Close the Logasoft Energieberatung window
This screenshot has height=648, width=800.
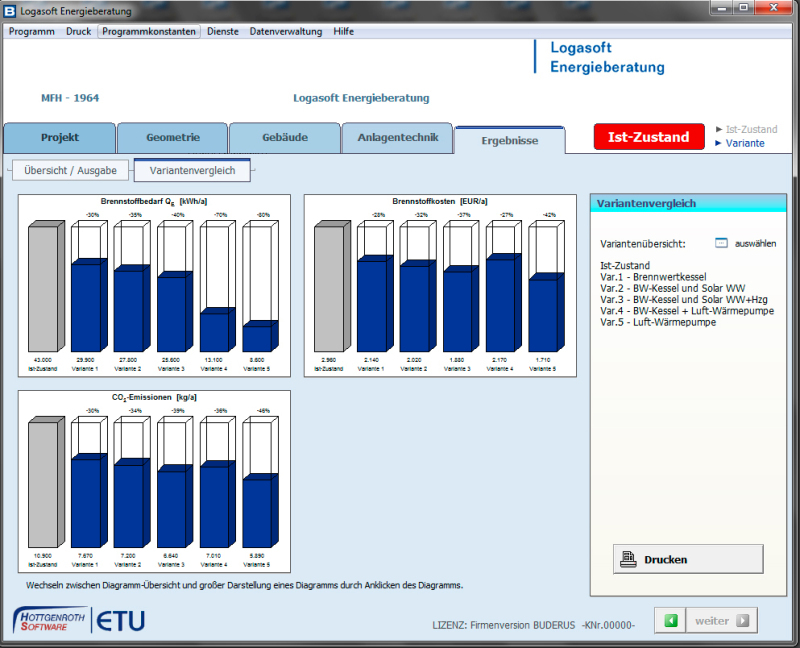click(773, 8)
